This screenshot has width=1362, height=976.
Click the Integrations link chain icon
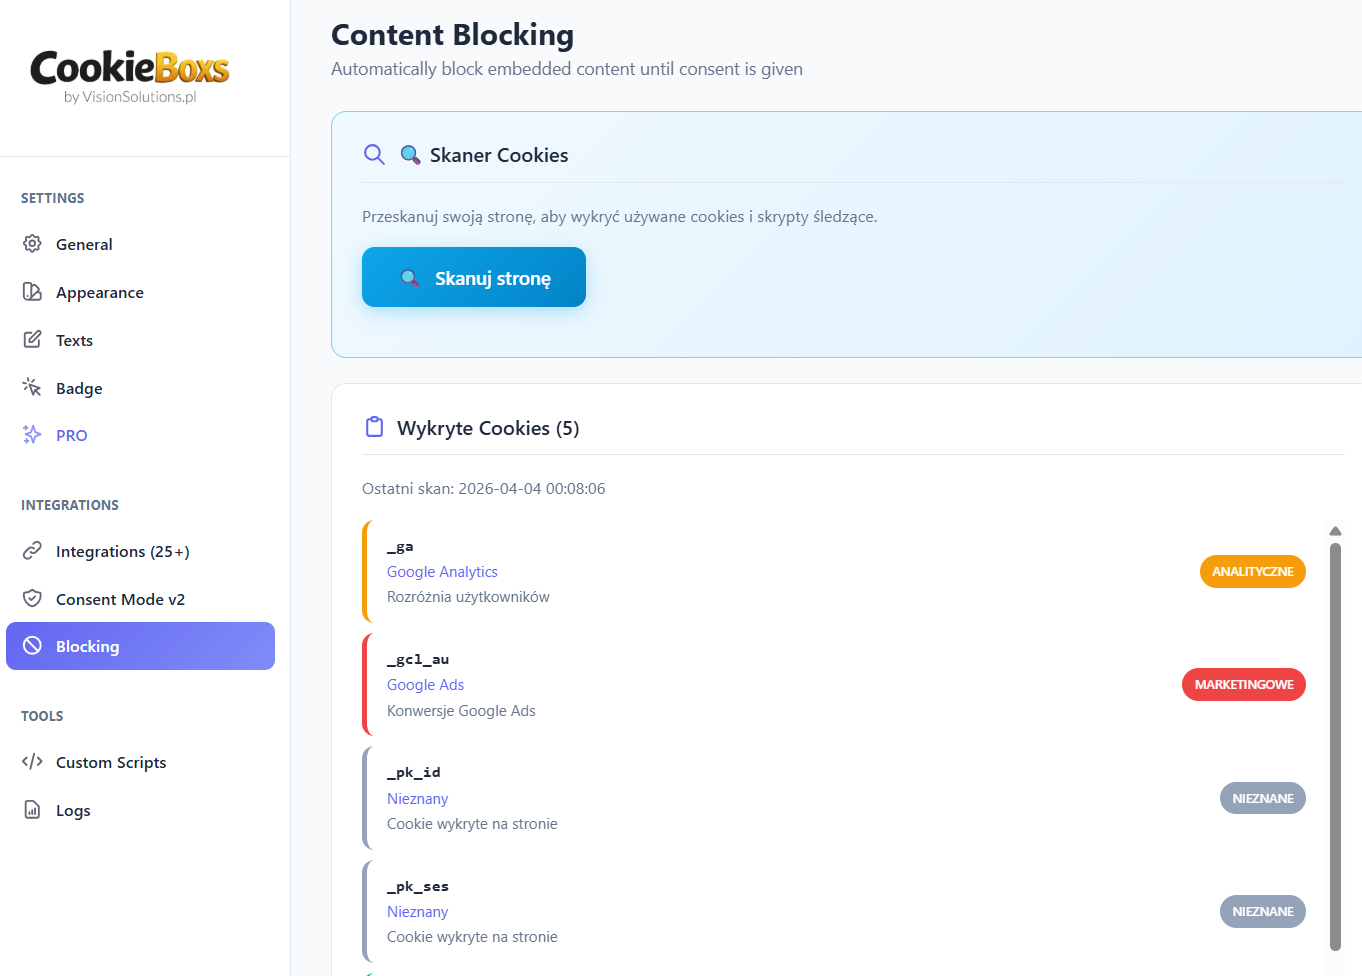[x=32, y=551]
